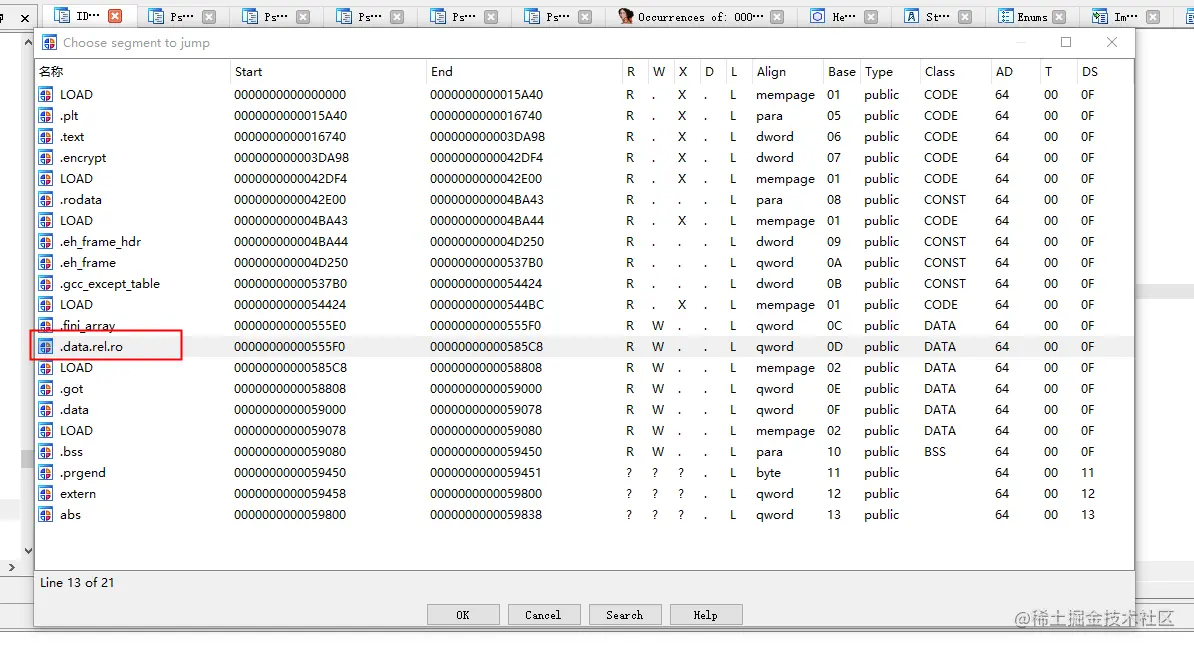
Task: Click end address 000000000004BA43 of .rodata
Action: point(487,200)
